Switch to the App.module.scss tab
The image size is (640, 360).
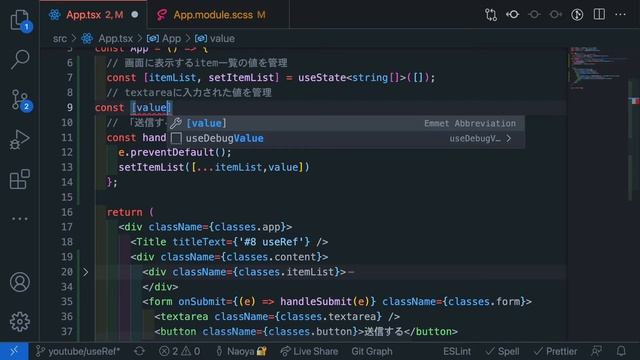click(218, 15)
